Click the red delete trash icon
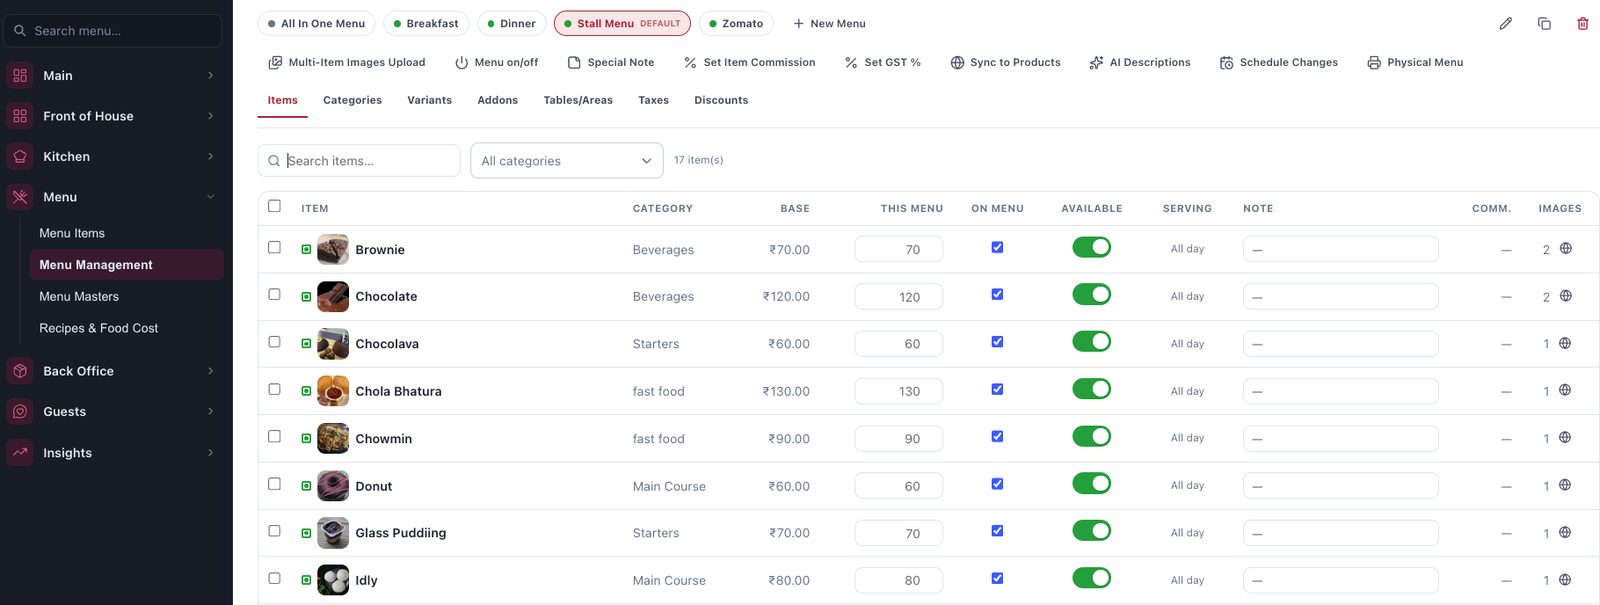Image resolution: width=1600 pixels, height=605 pixels. click(x=1582, y=23)
